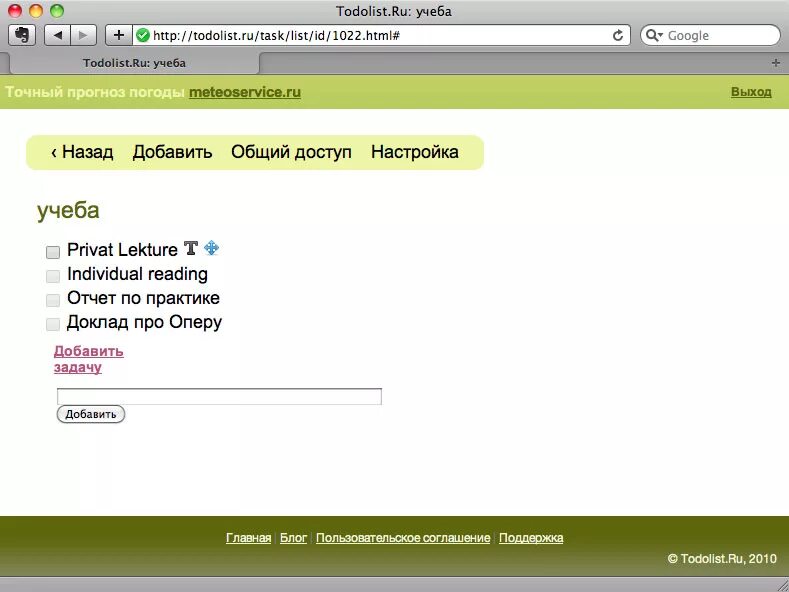Click the ‹ Назад menu item

coord(82,152)
